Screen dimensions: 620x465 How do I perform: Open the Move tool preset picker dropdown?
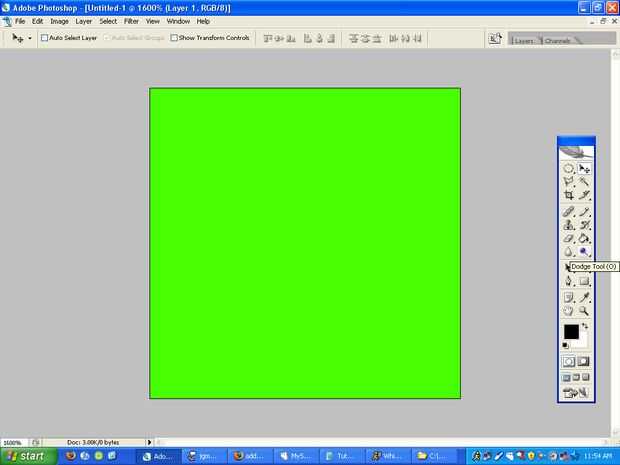(x=30, y=38)
